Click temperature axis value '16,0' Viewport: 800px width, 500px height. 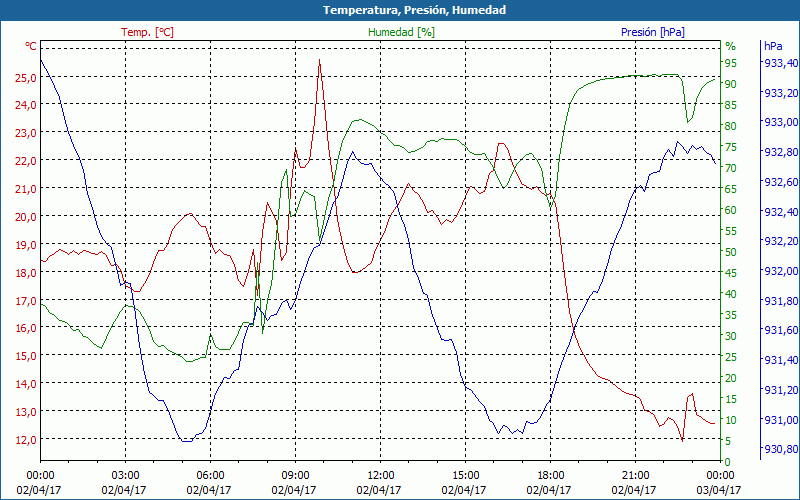pos(26,328)
